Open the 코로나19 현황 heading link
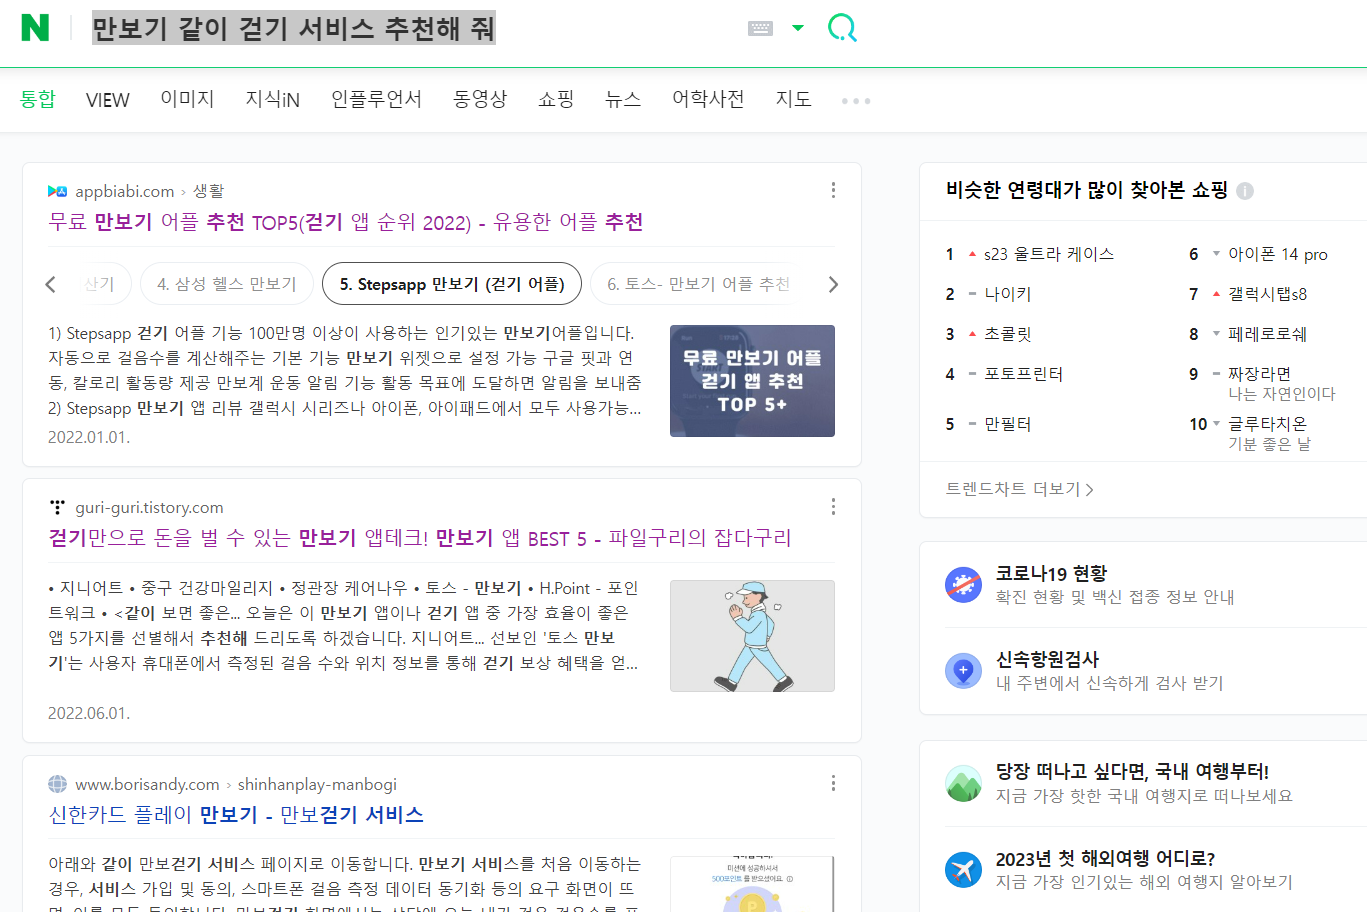This screenshot has width=1367, height=912. (1052, 573)
